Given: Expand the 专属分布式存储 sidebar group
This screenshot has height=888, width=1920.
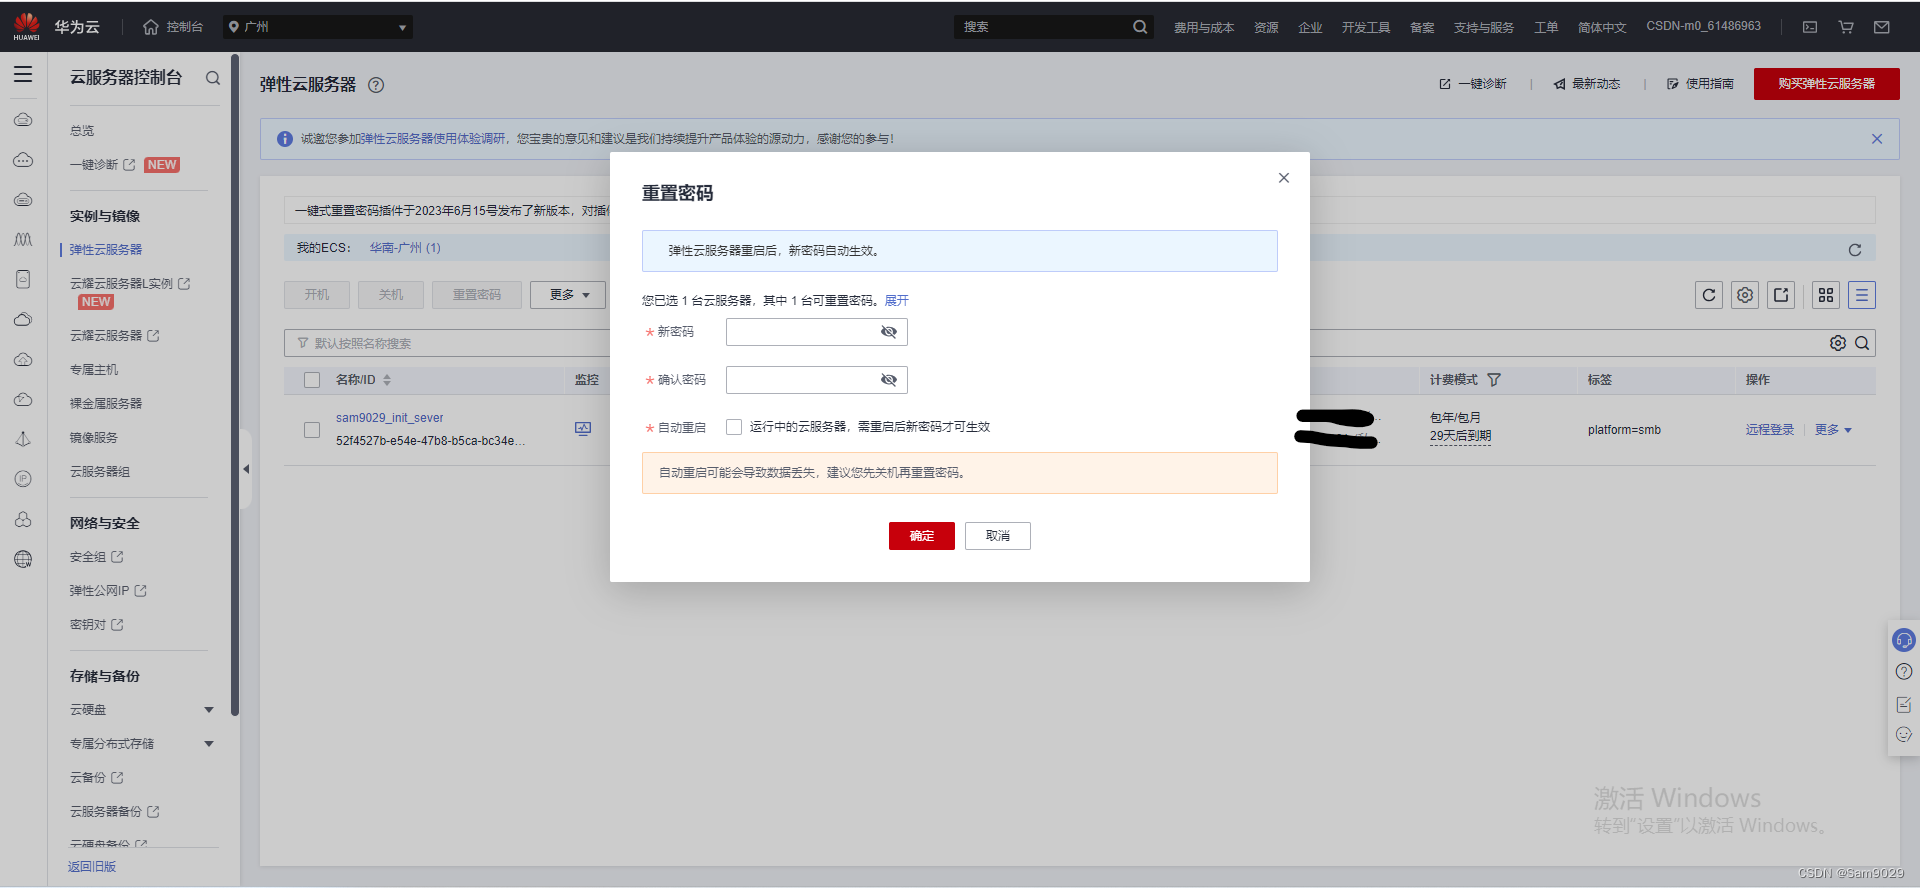Looking at the screenshot, I should coord(209,744).
